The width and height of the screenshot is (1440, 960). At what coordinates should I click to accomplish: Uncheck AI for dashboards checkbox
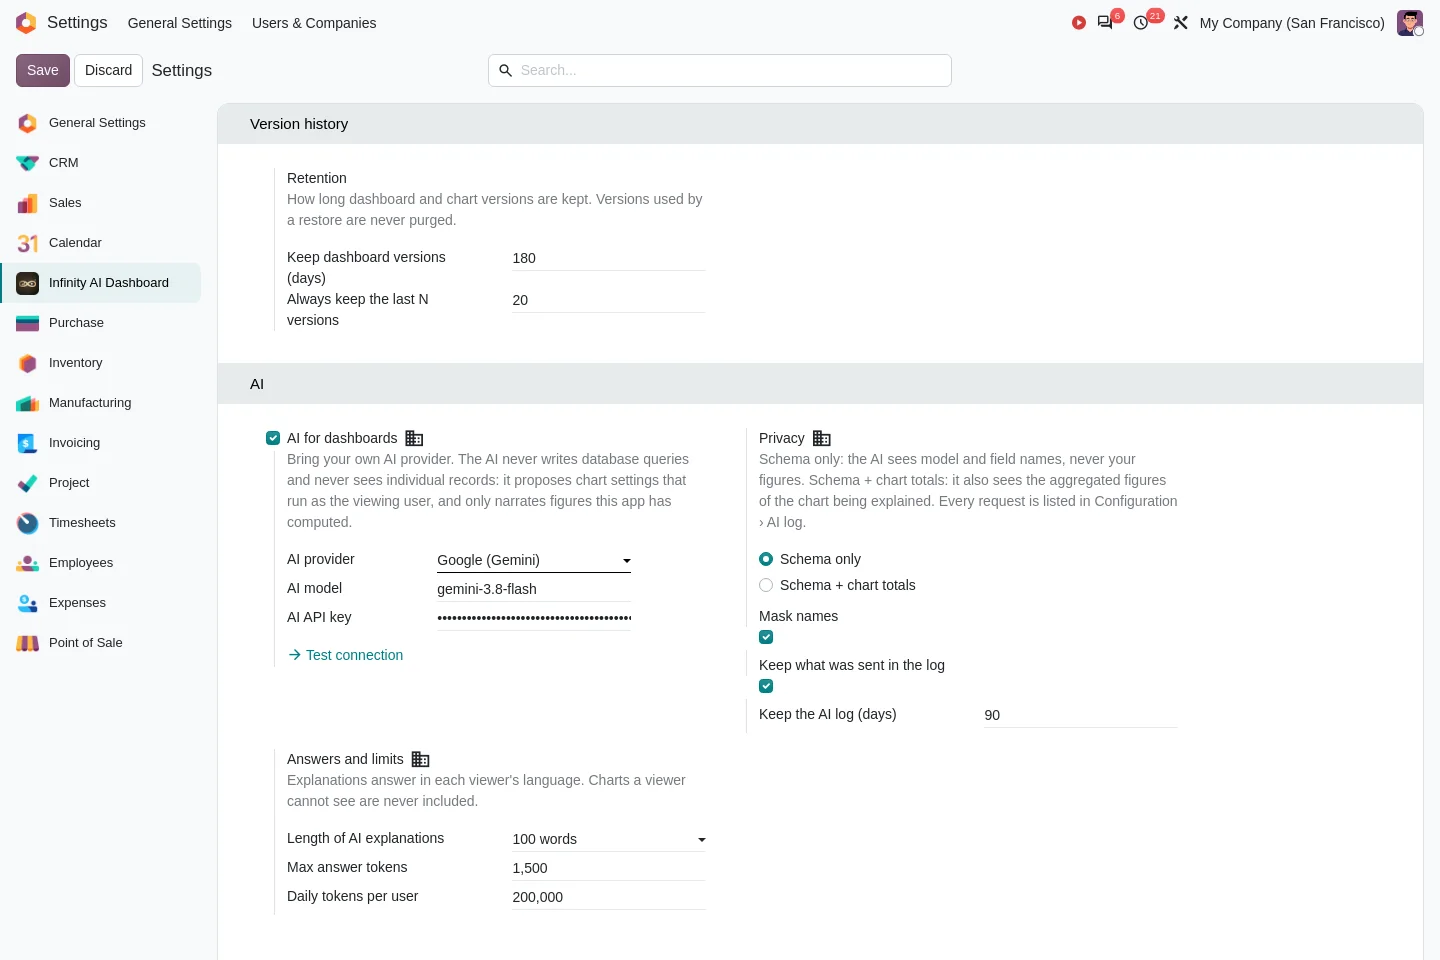[x=273, y=438]
